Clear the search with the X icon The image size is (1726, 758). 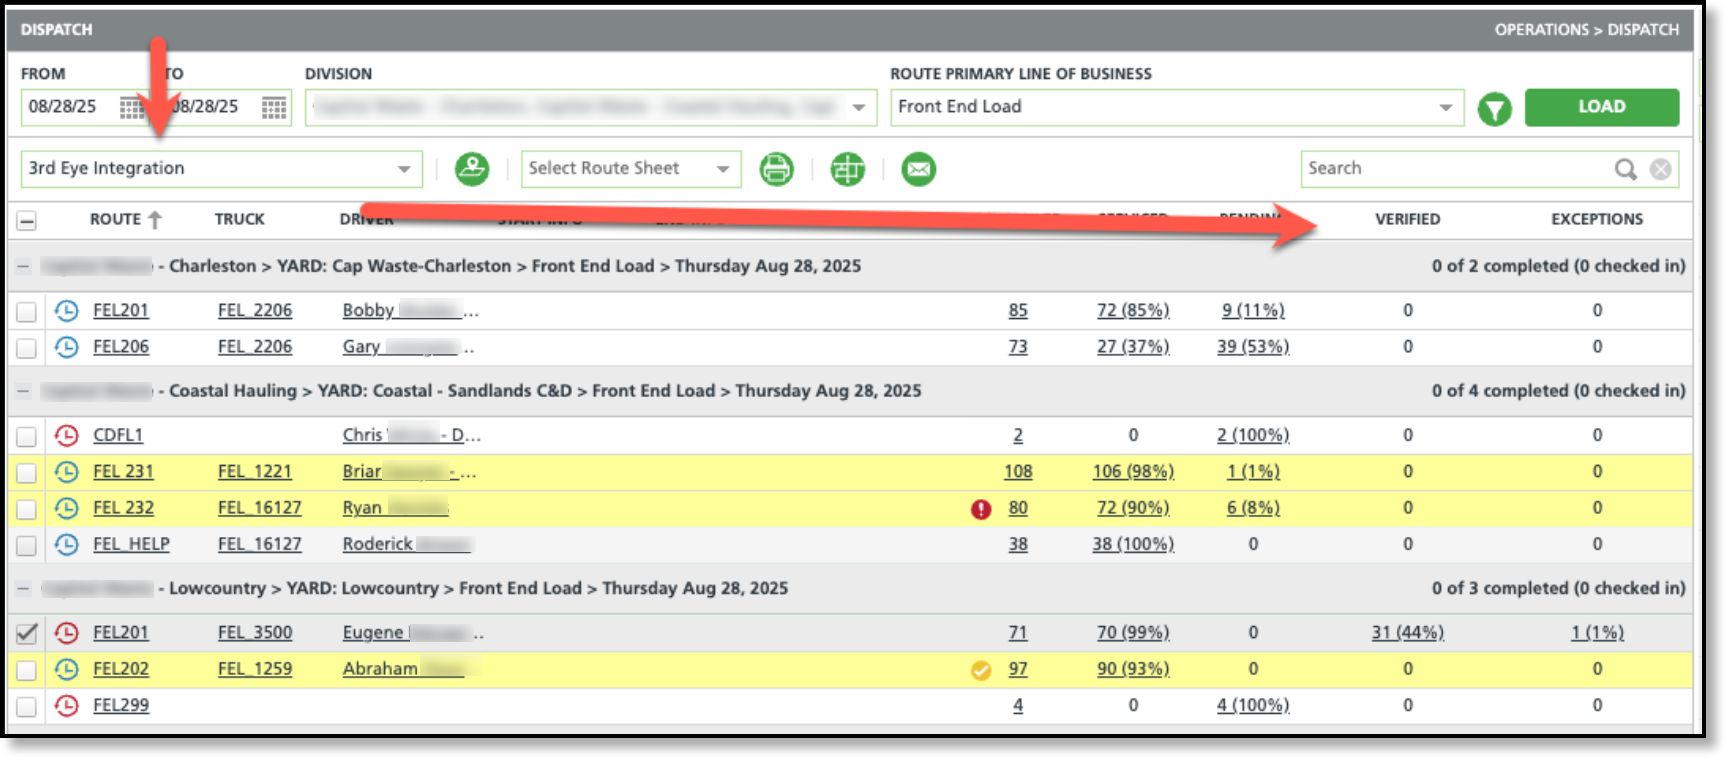[1661, 169]
